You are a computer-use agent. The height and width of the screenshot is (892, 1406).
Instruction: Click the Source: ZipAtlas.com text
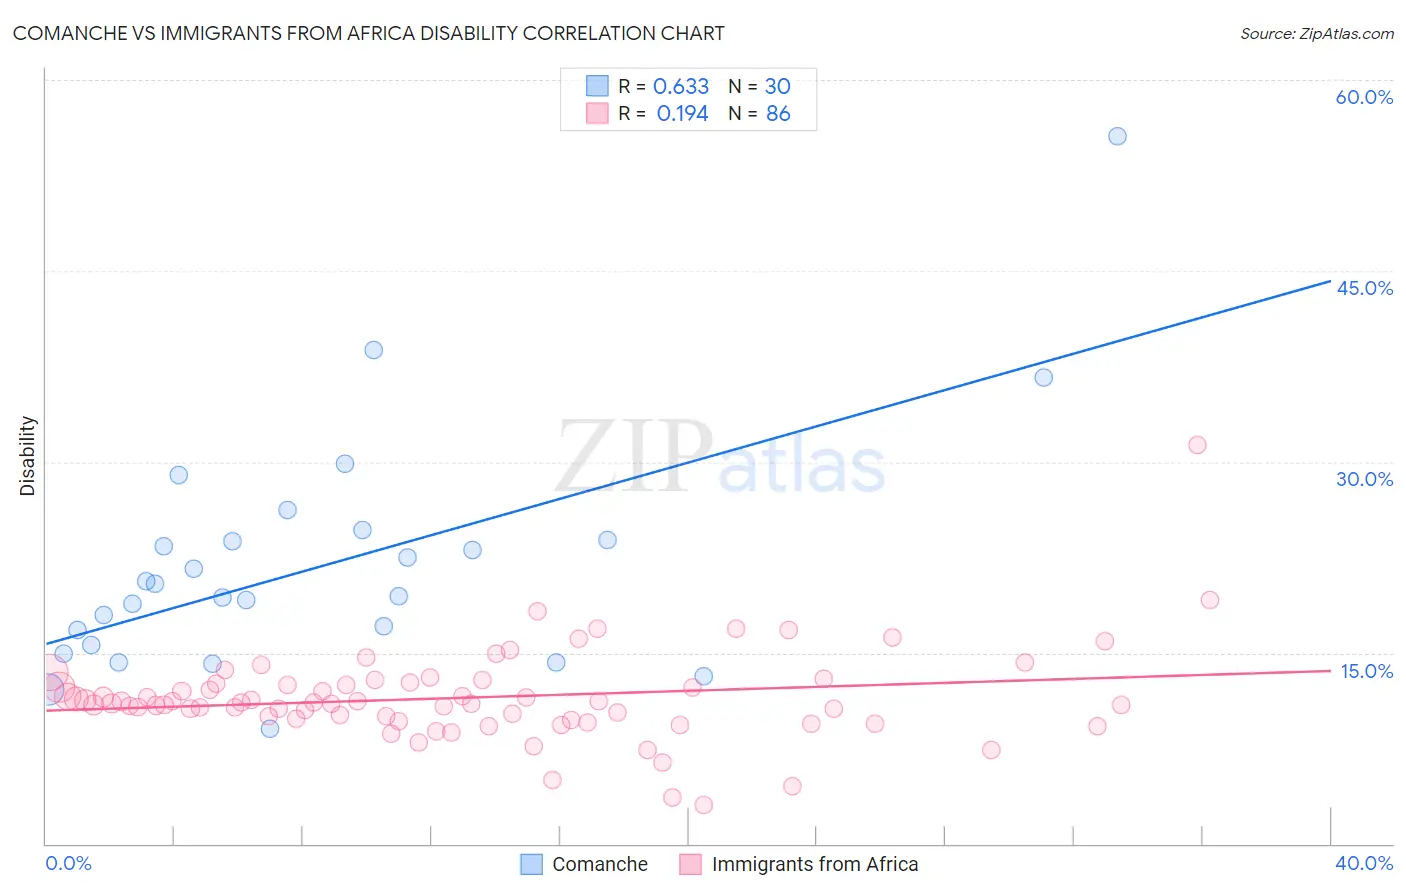tap(1317, 34)
